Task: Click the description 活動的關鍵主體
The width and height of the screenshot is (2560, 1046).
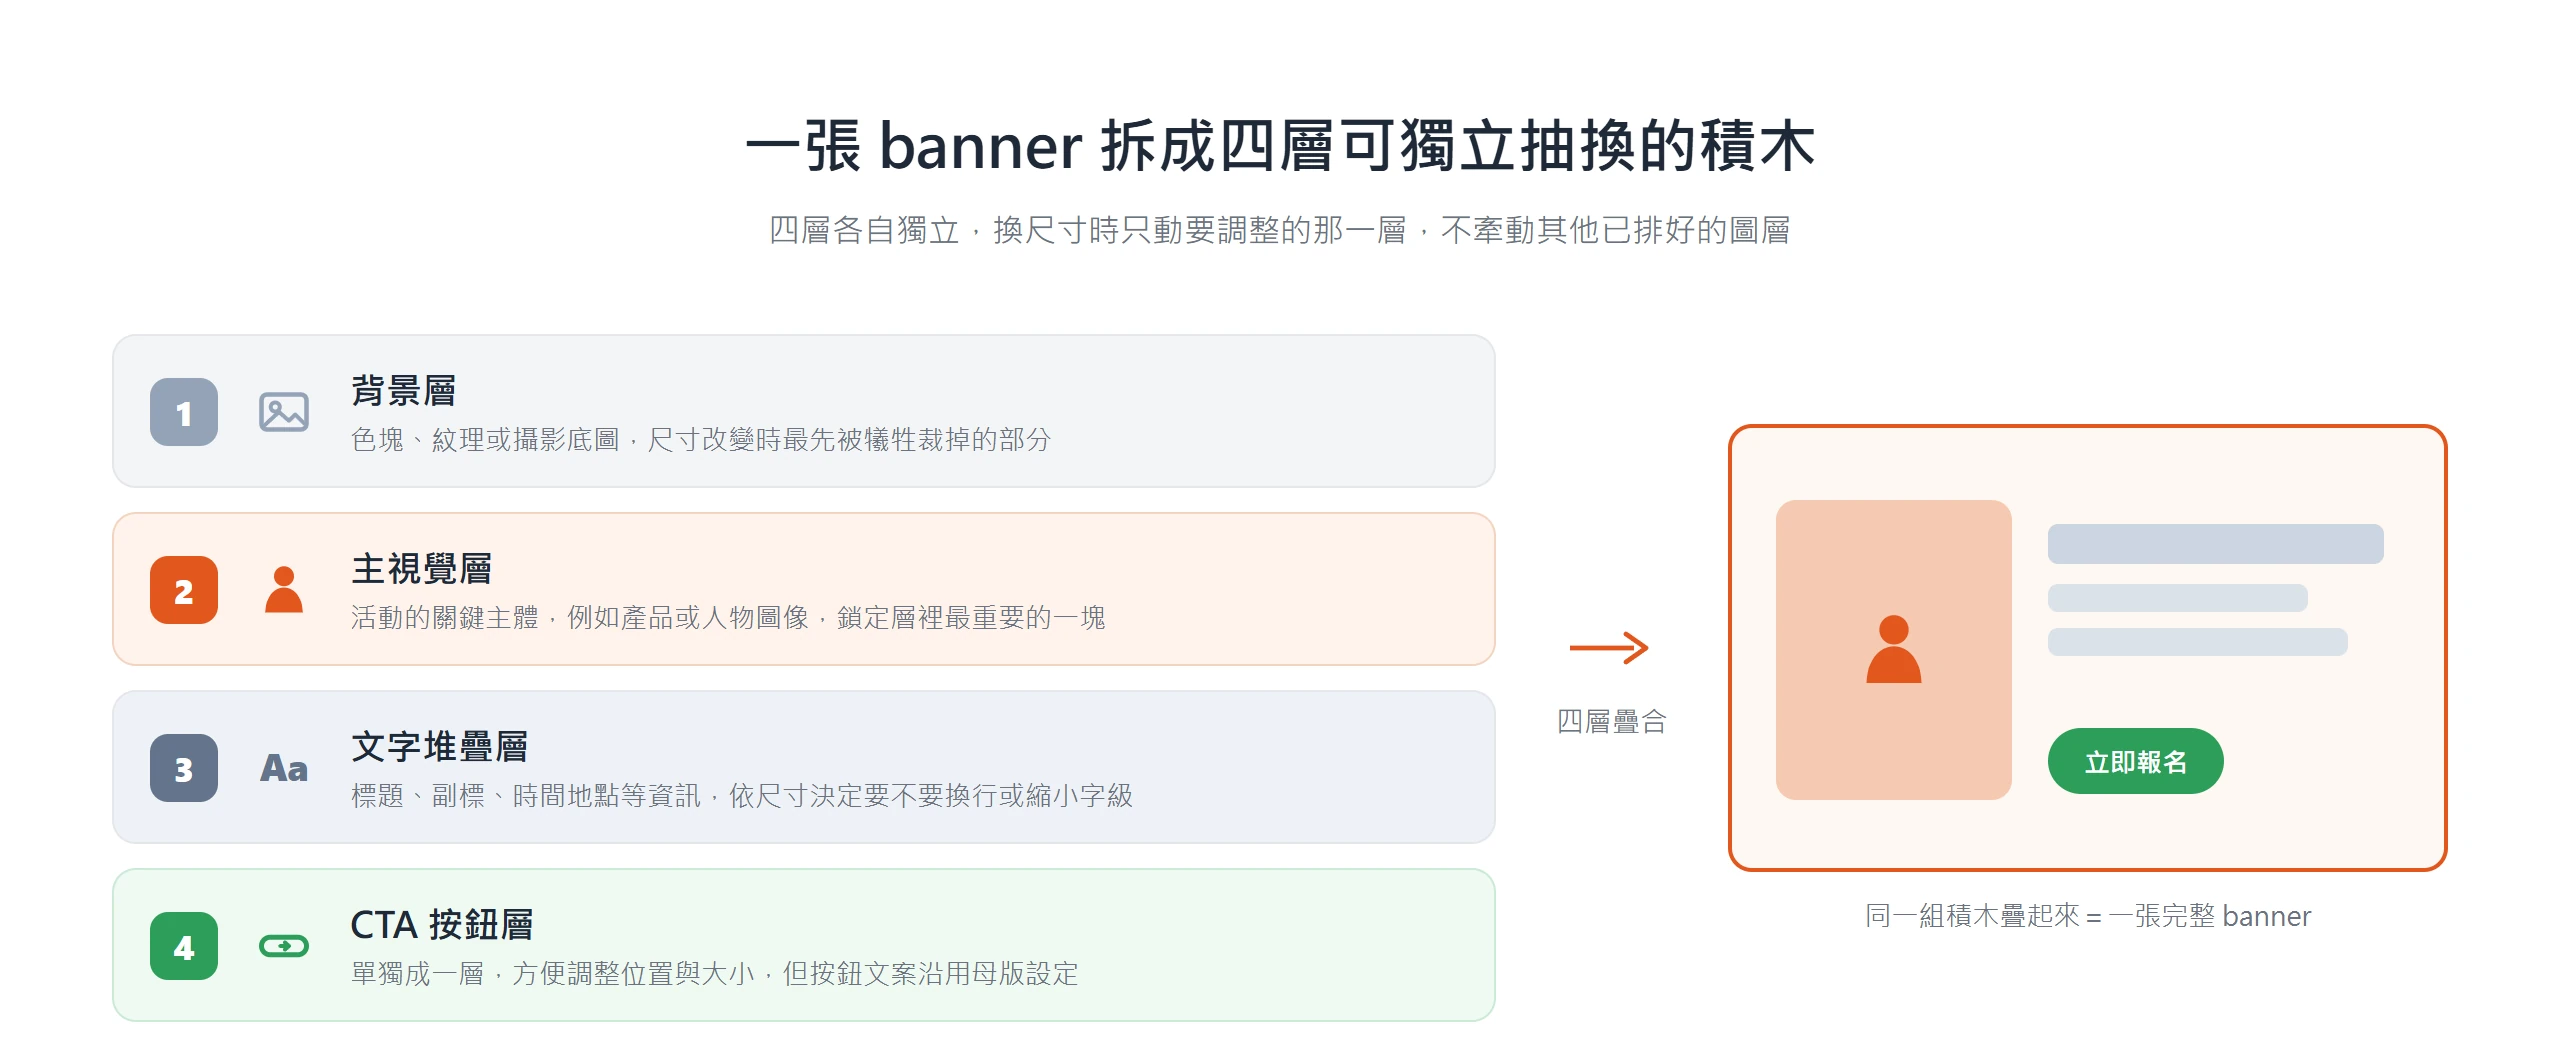Action: coord(728,617)
